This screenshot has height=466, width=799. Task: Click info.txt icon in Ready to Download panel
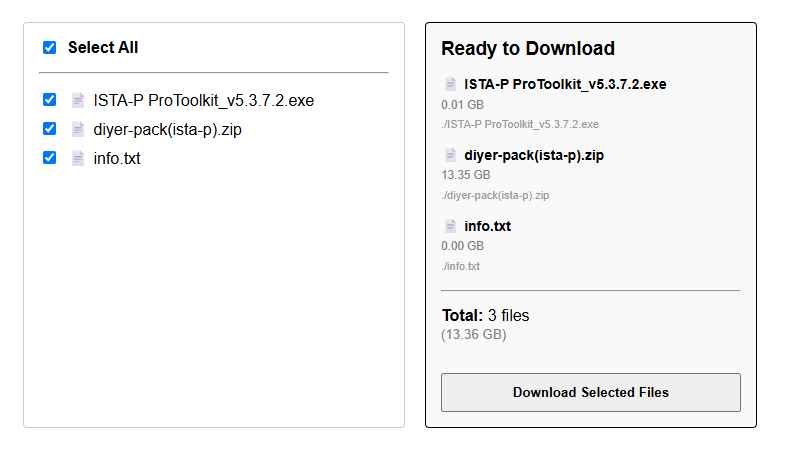point(450,226)
